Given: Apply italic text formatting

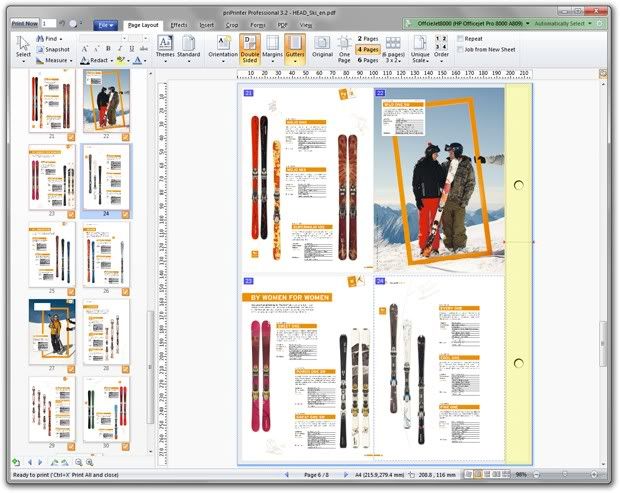Looking at the screenshot, I should (120, 48).
